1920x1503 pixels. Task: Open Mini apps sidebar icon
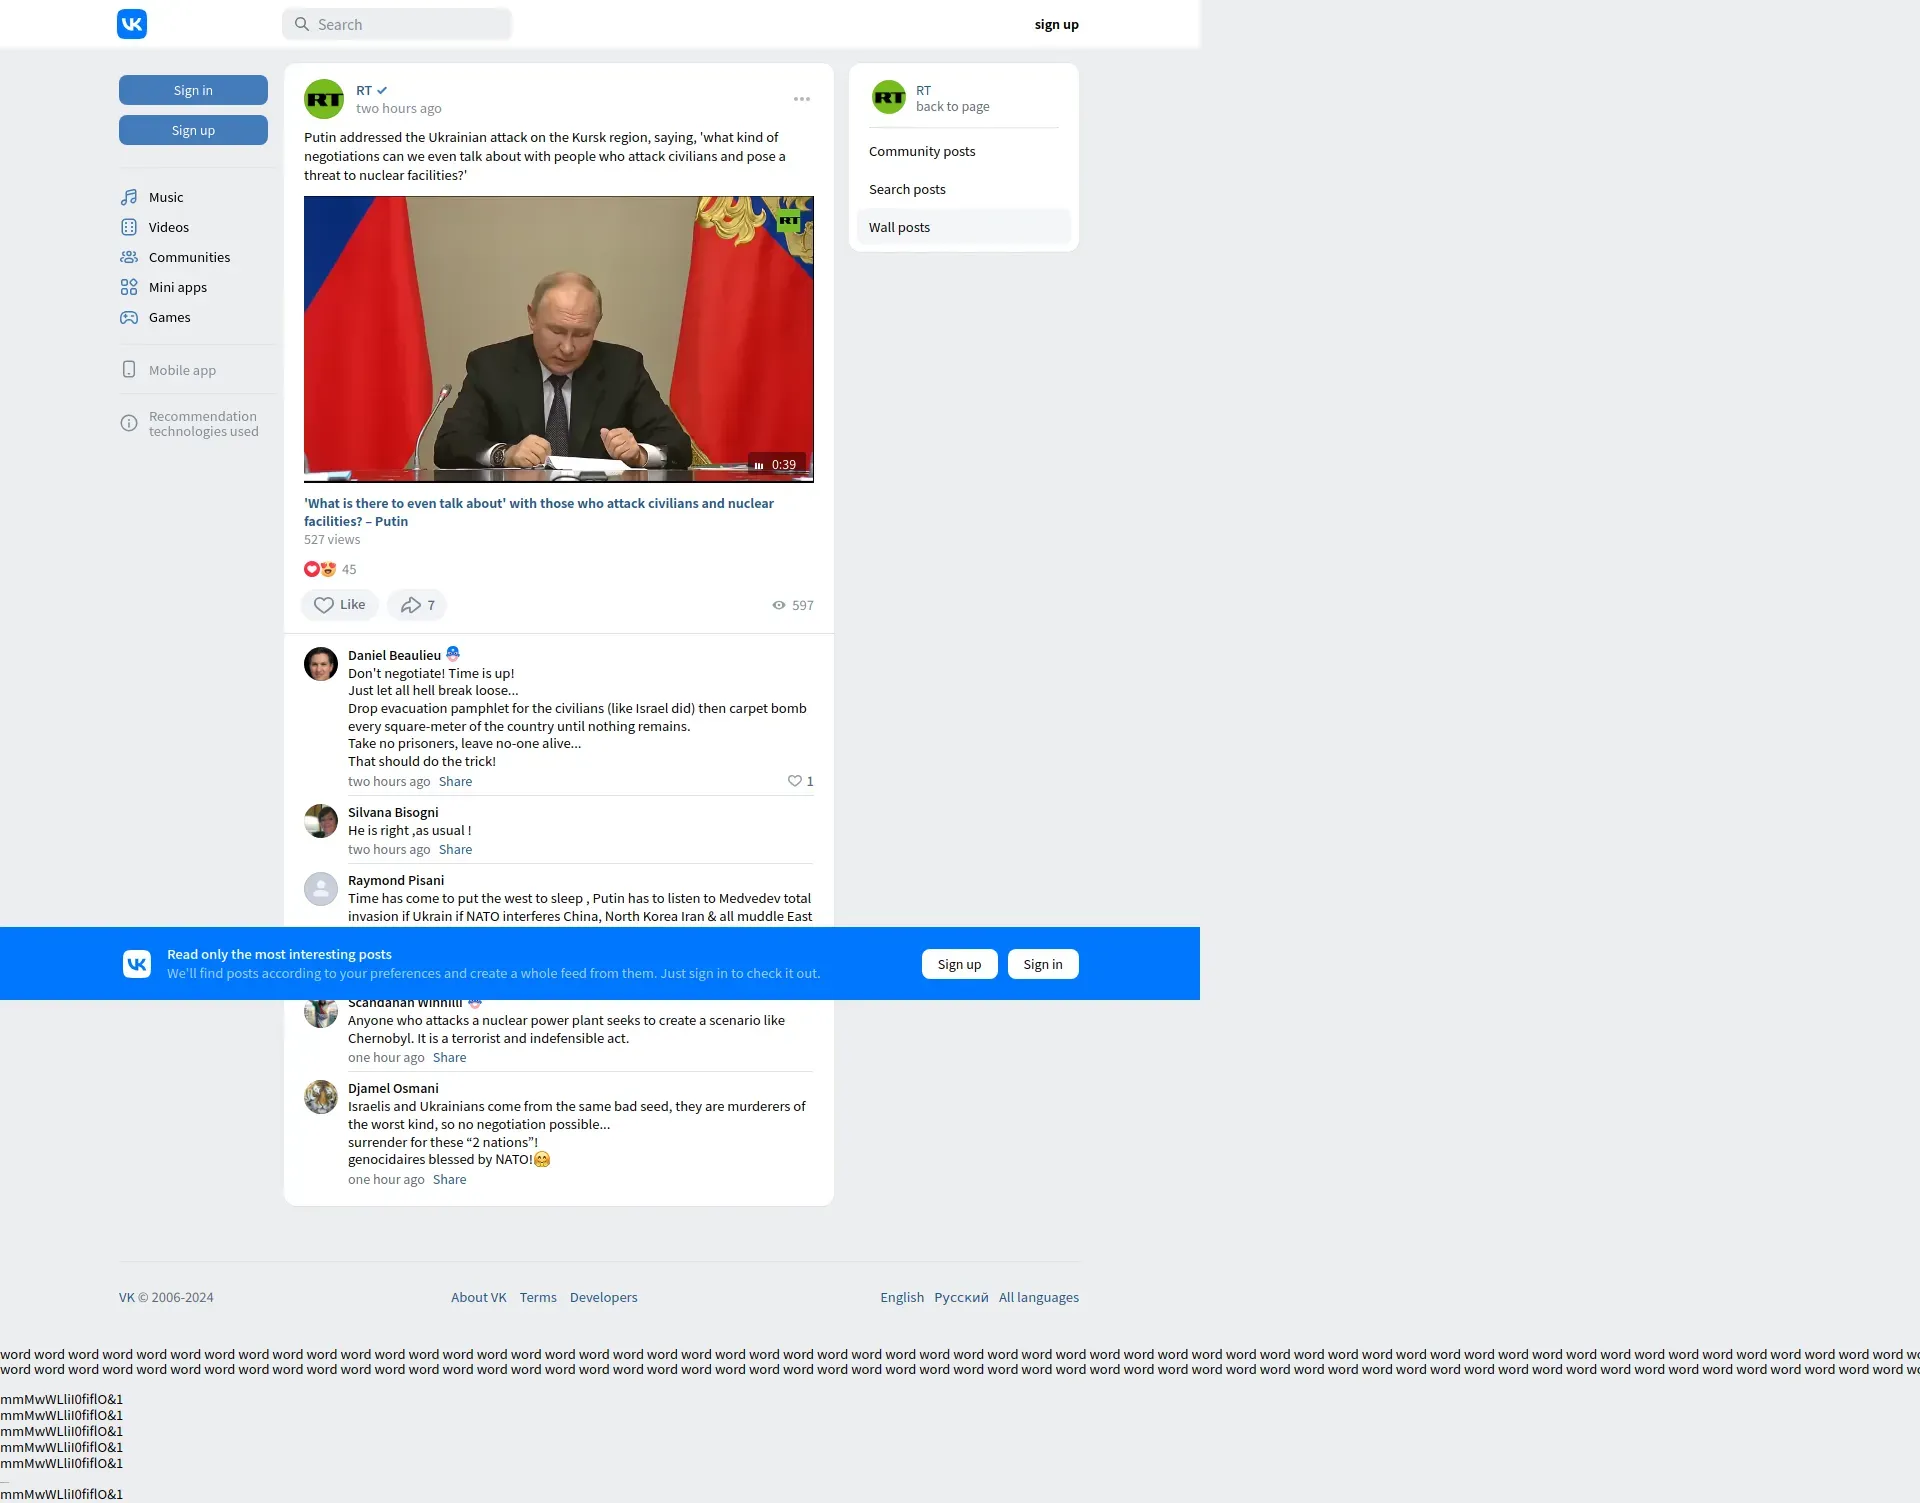pos(129,287)
